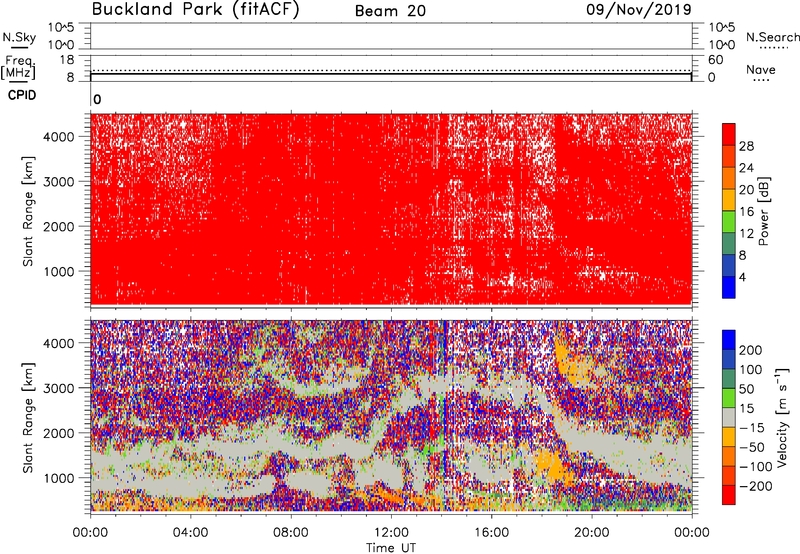Click the Power colorbar '28' tick label
Viewport: 800px width, 554px height.
click(746, 146)
